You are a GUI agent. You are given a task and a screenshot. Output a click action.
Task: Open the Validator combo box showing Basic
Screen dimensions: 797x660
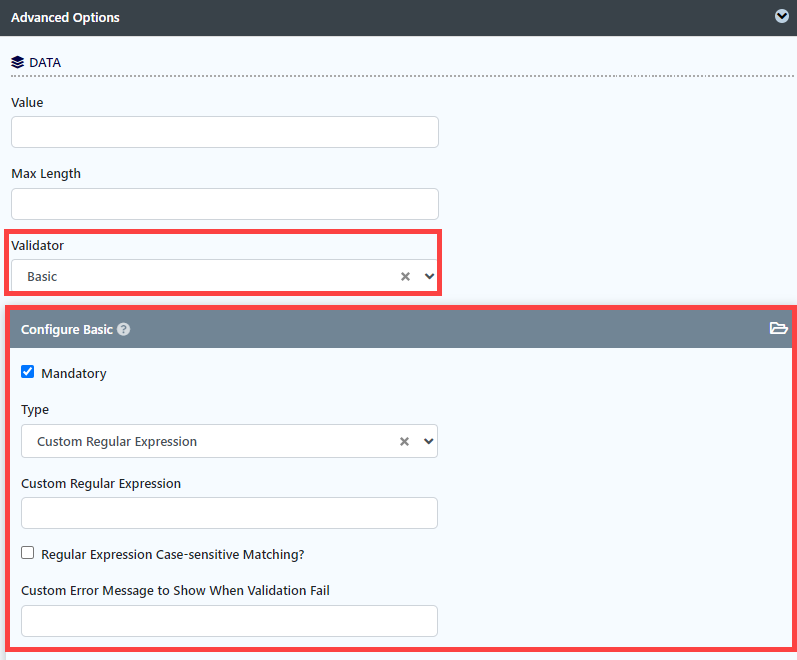coord(225,276)
